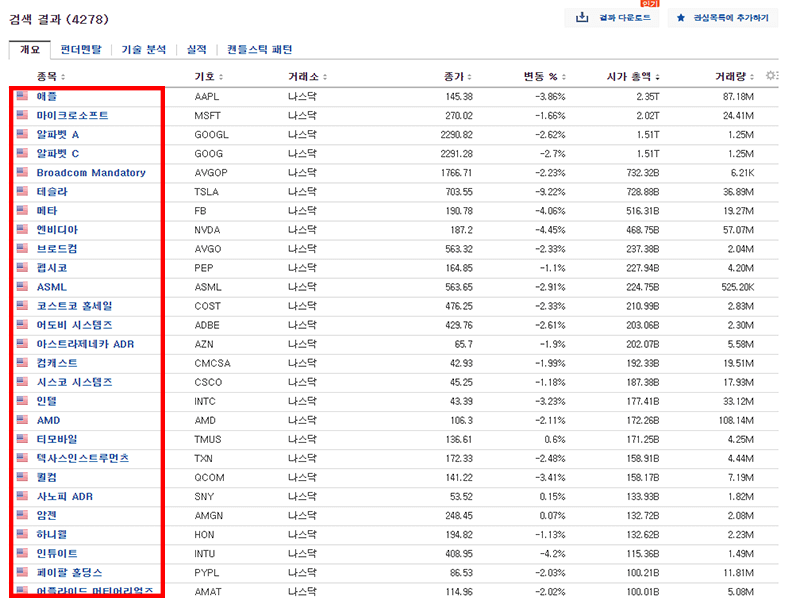Image resolution: width=800 pixels, height=600 pixels.
Task: Switch to the 기술 분석 tab
Action: tap(144, 49)
